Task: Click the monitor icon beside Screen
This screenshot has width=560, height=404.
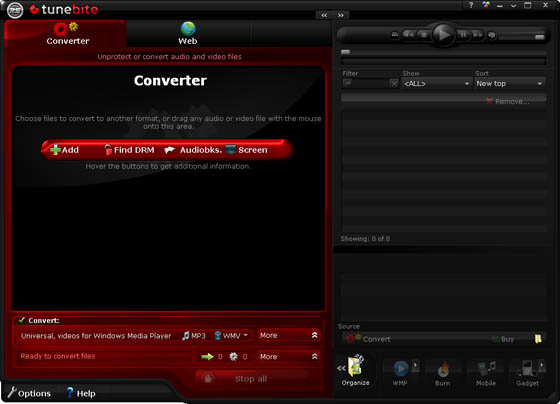Action: click(231, 149)
